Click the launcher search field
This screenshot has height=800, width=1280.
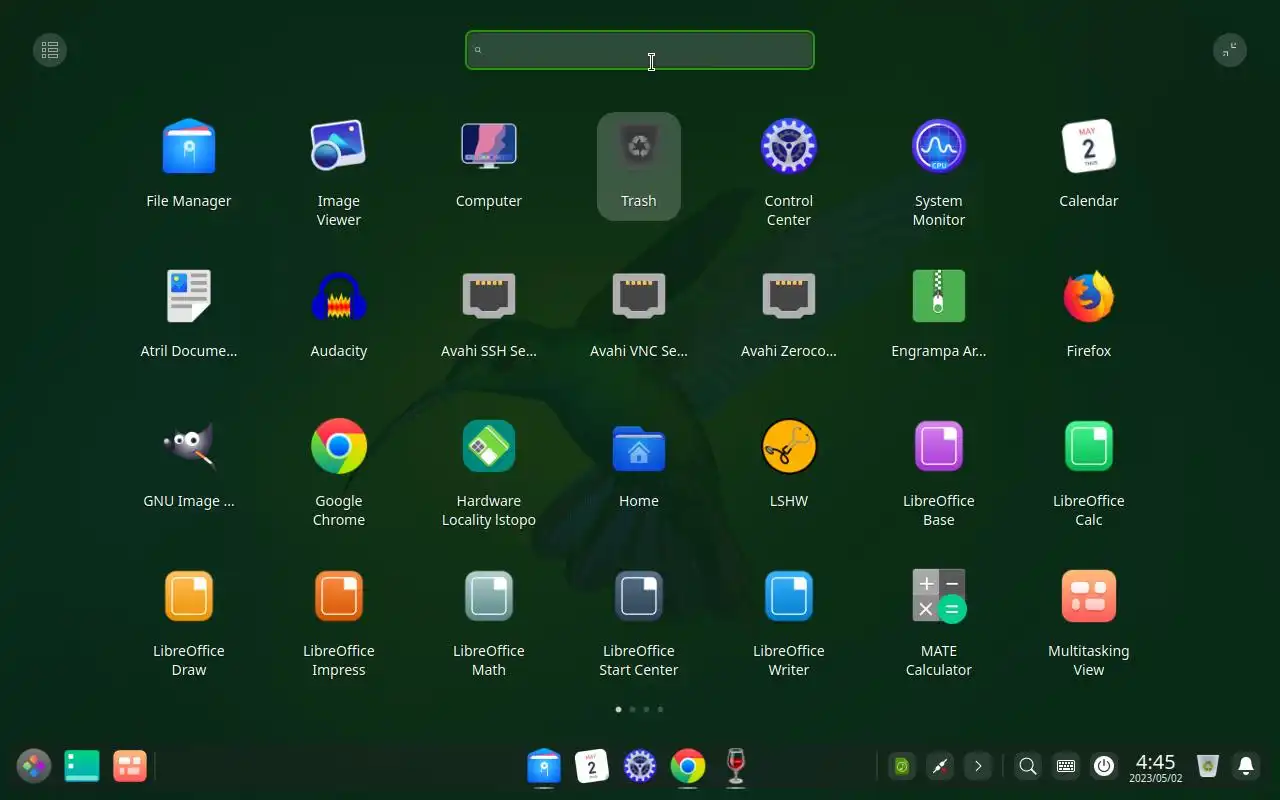pos(640,50)
